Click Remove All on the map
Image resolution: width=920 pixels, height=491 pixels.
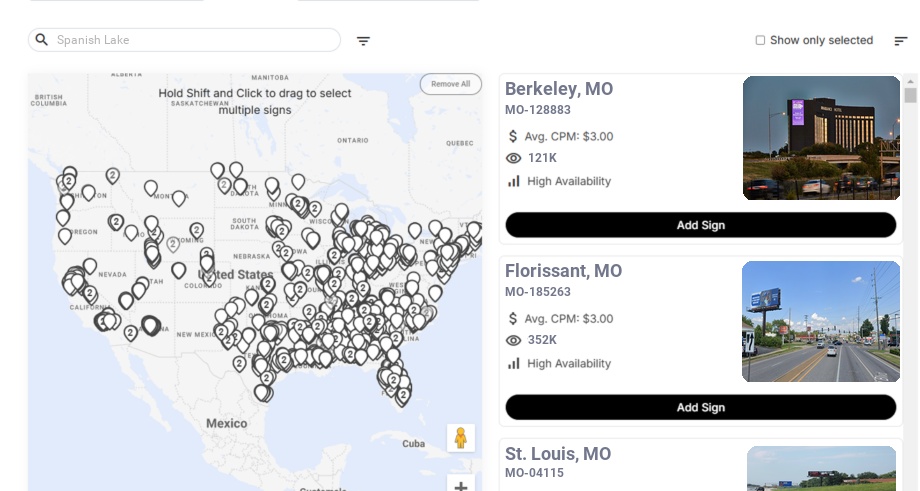tap(450, 84)
